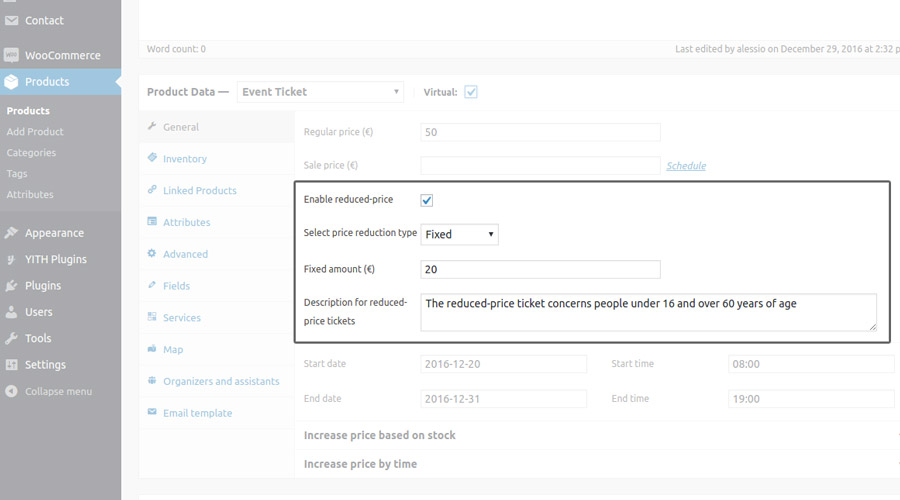Image resolution: width=900 pixels, height=500 pixels.
Task: Open the Organizers and assistants tab
Action: [x=216, y=381]
